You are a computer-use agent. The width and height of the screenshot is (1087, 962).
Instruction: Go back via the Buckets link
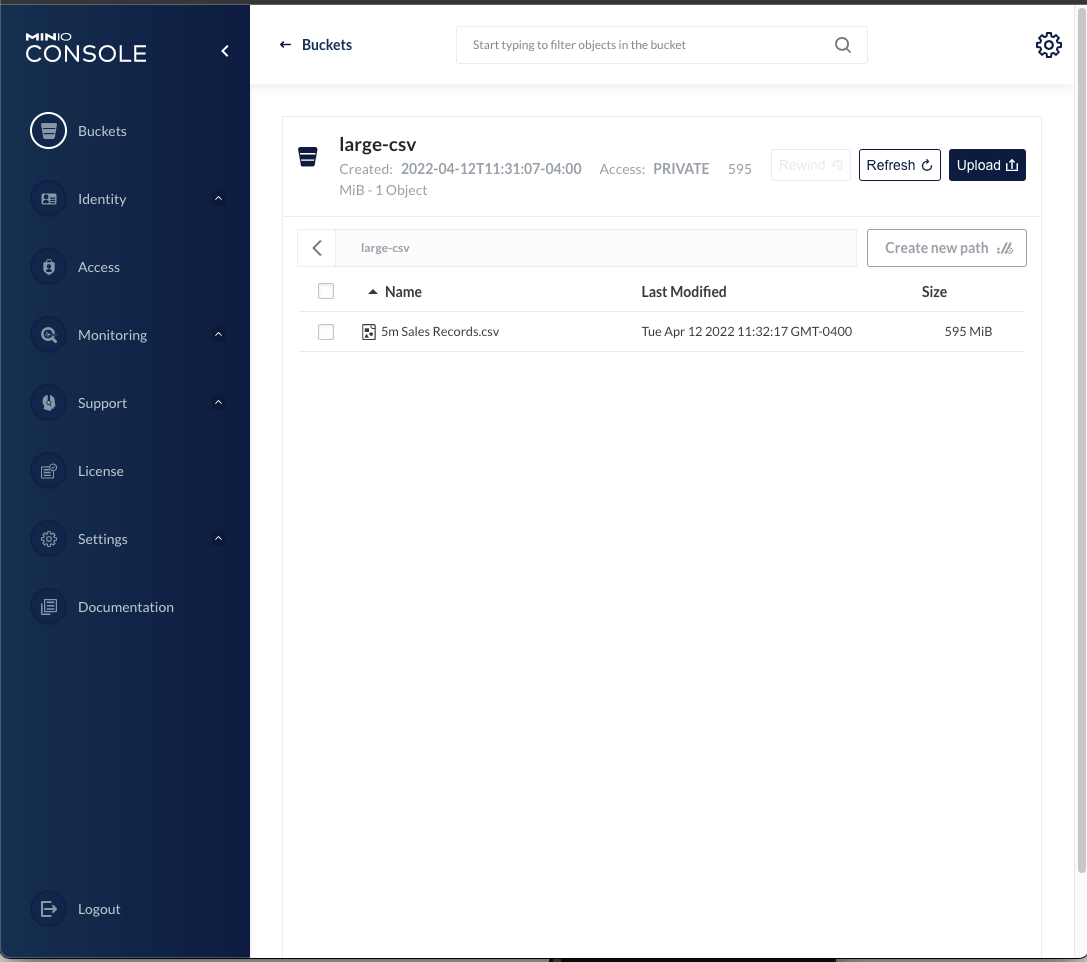tap(316, 45)
